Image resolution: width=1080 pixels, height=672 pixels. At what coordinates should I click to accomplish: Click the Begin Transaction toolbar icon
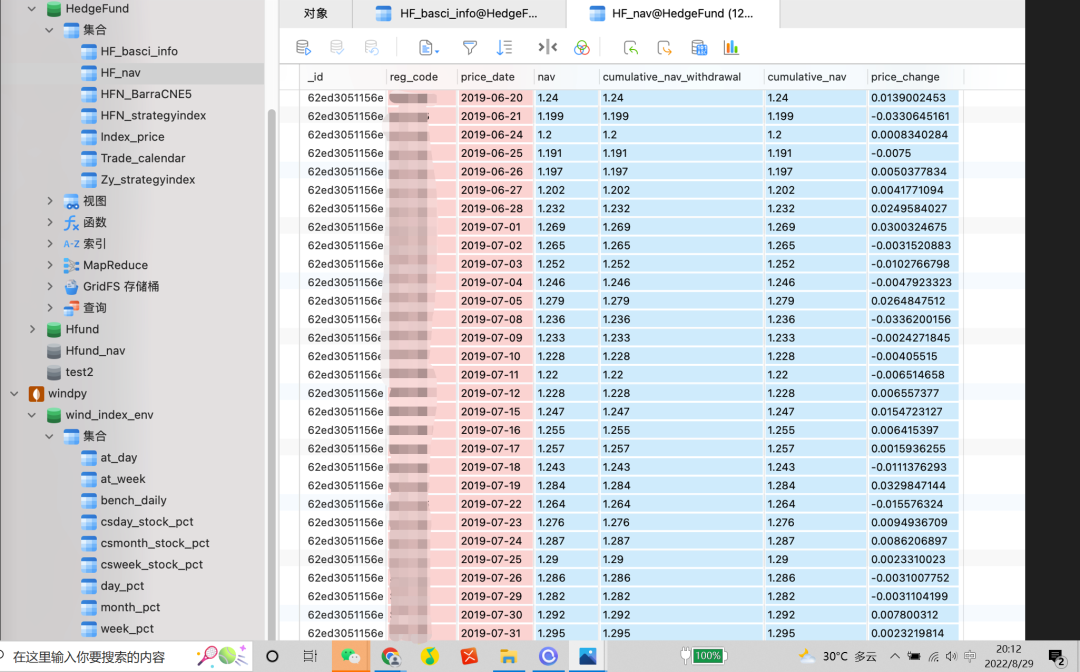tap(303, 48)
